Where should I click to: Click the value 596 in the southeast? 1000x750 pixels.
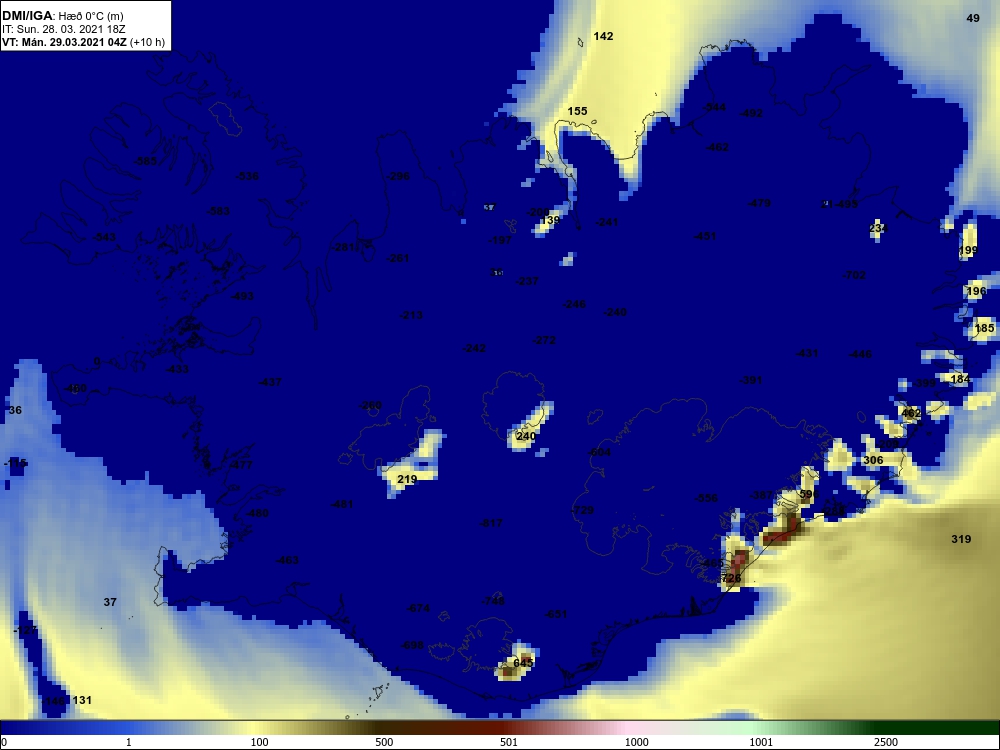click(808, 494)
